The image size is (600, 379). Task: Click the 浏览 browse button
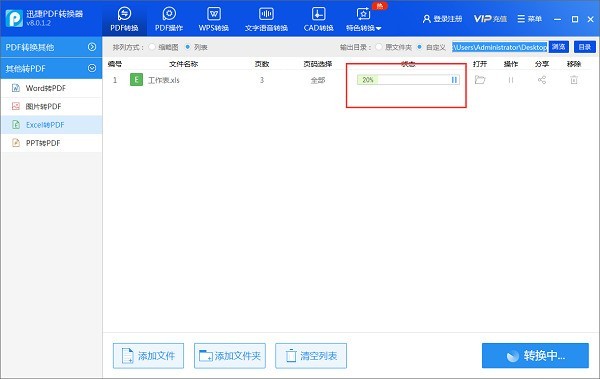point(559,47)
